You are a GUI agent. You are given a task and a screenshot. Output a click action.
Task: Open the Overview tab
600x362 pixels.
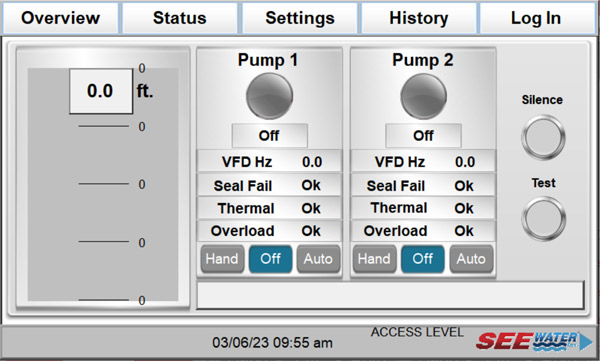pos(60,18)
